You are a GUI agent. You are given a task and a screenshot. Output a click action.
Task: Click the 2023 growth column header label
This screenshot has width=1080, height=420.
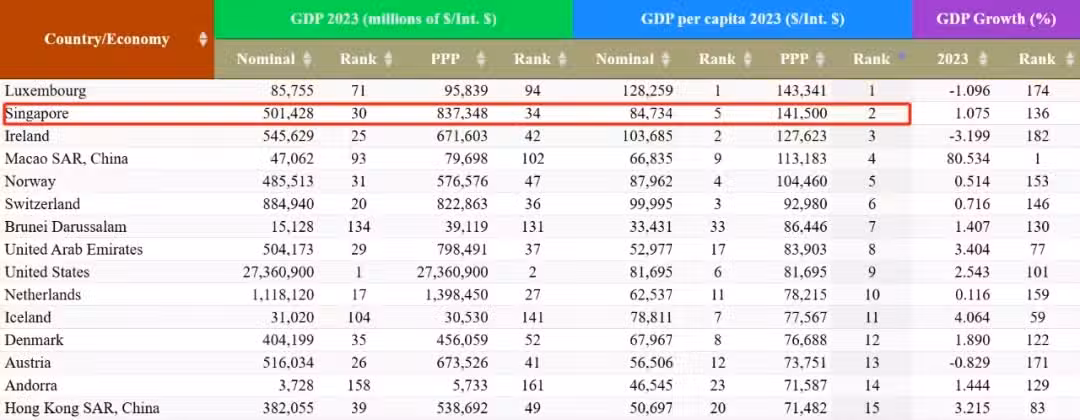(x=953, y=59)
